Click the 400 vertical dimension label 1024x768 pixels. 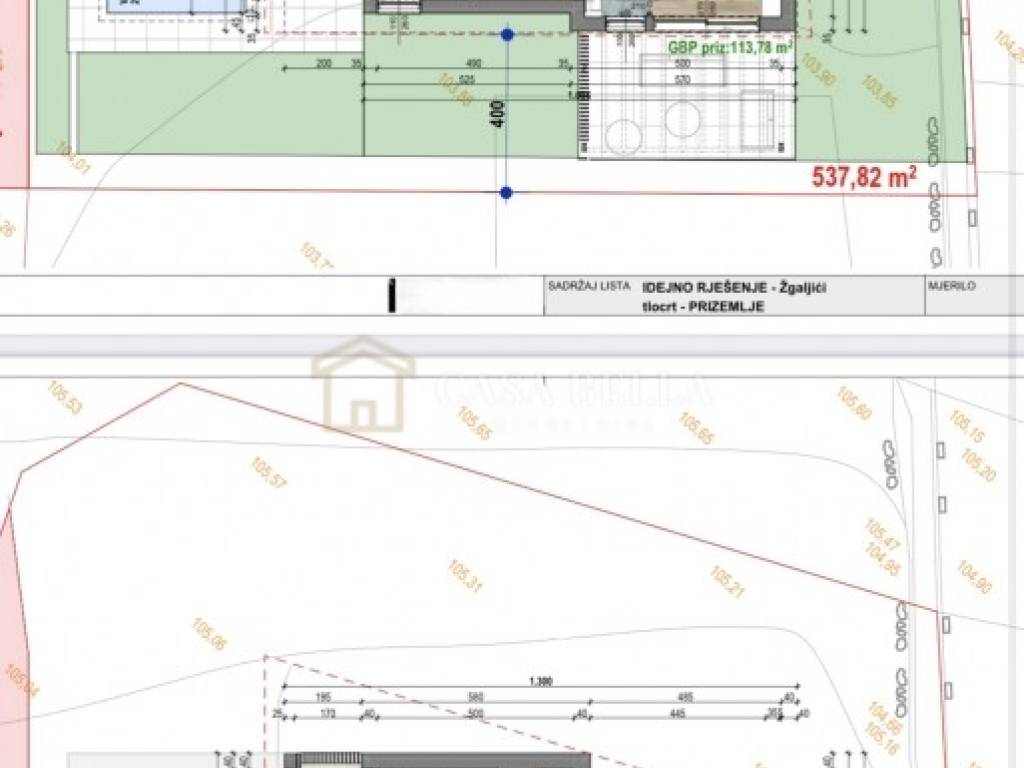498,112
